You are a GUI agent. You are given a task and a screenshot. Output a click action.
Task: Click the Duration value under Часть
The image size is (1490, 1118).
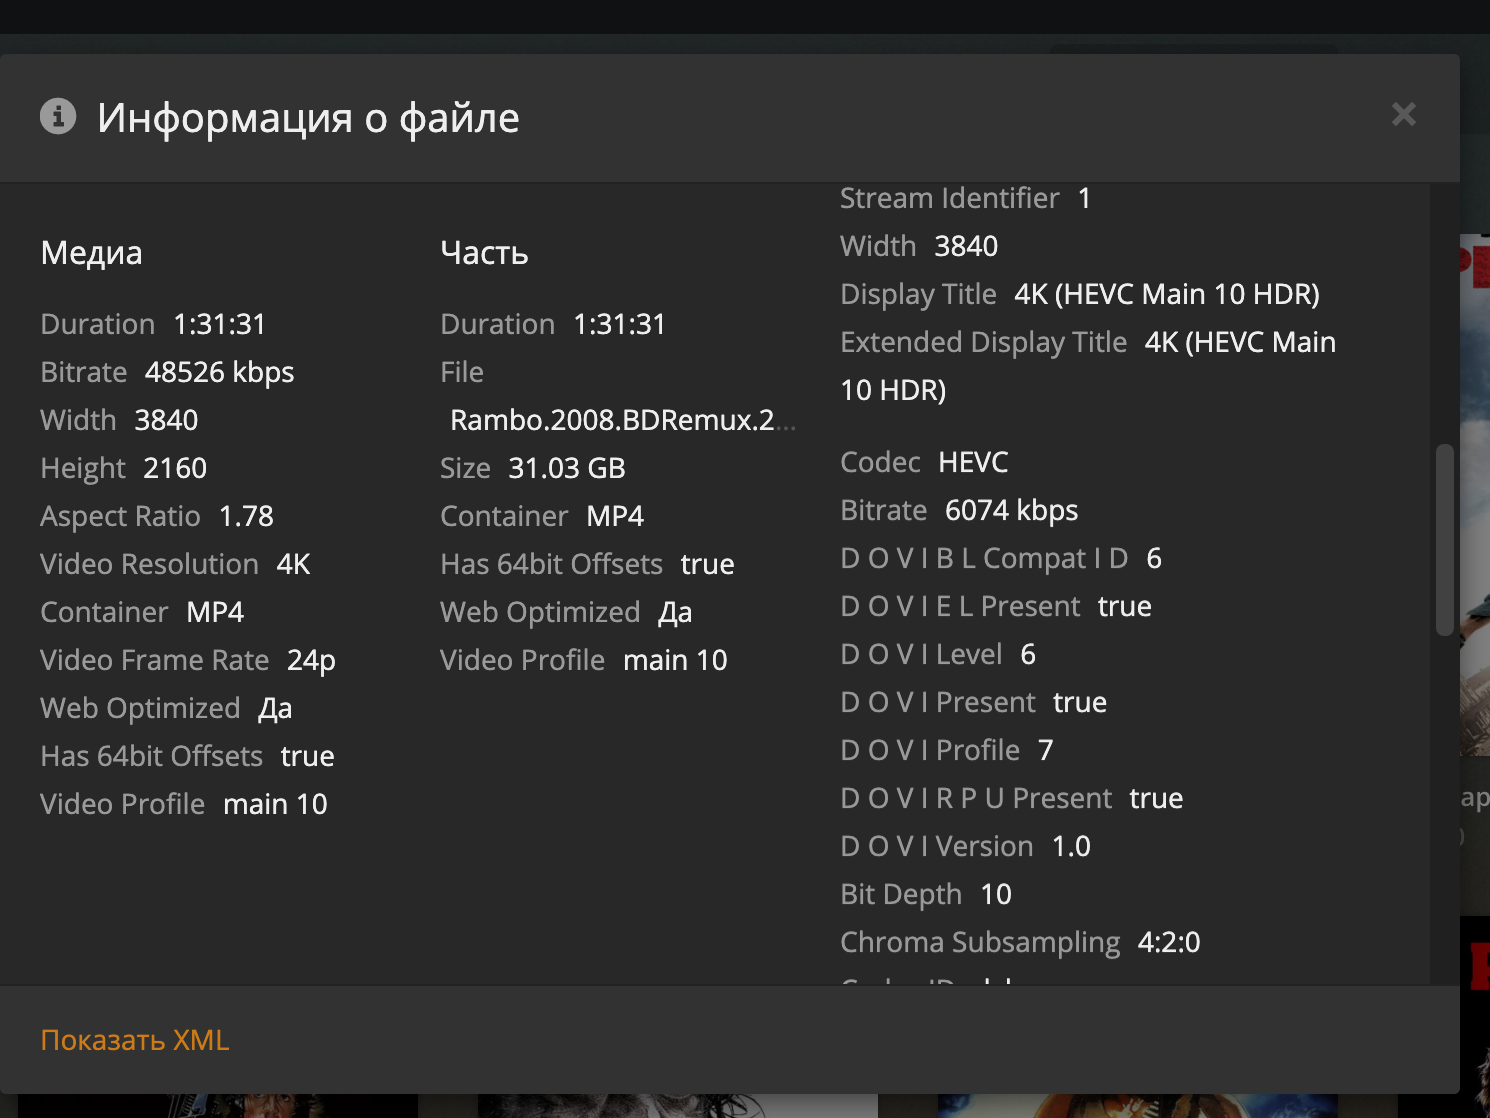pos(620,324)
